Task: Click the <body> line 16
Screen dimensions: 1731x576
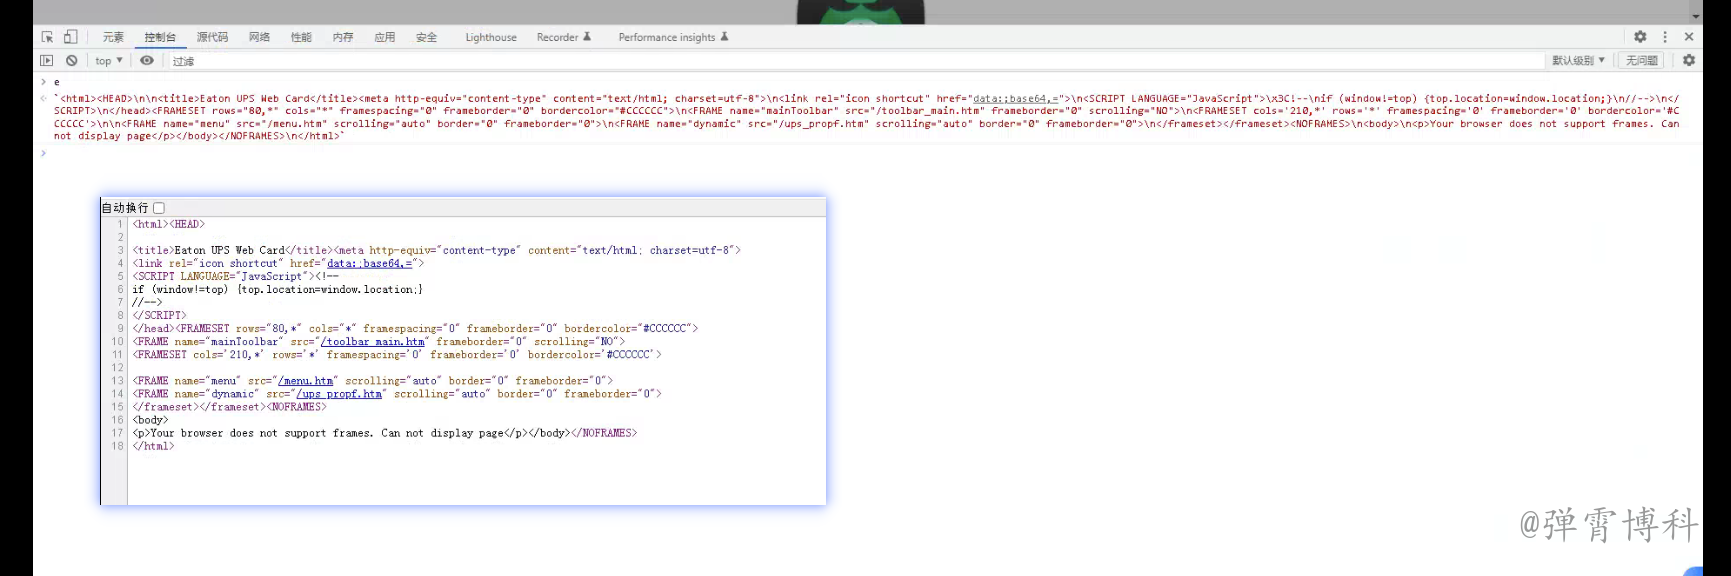Action: tap(150, 420)
